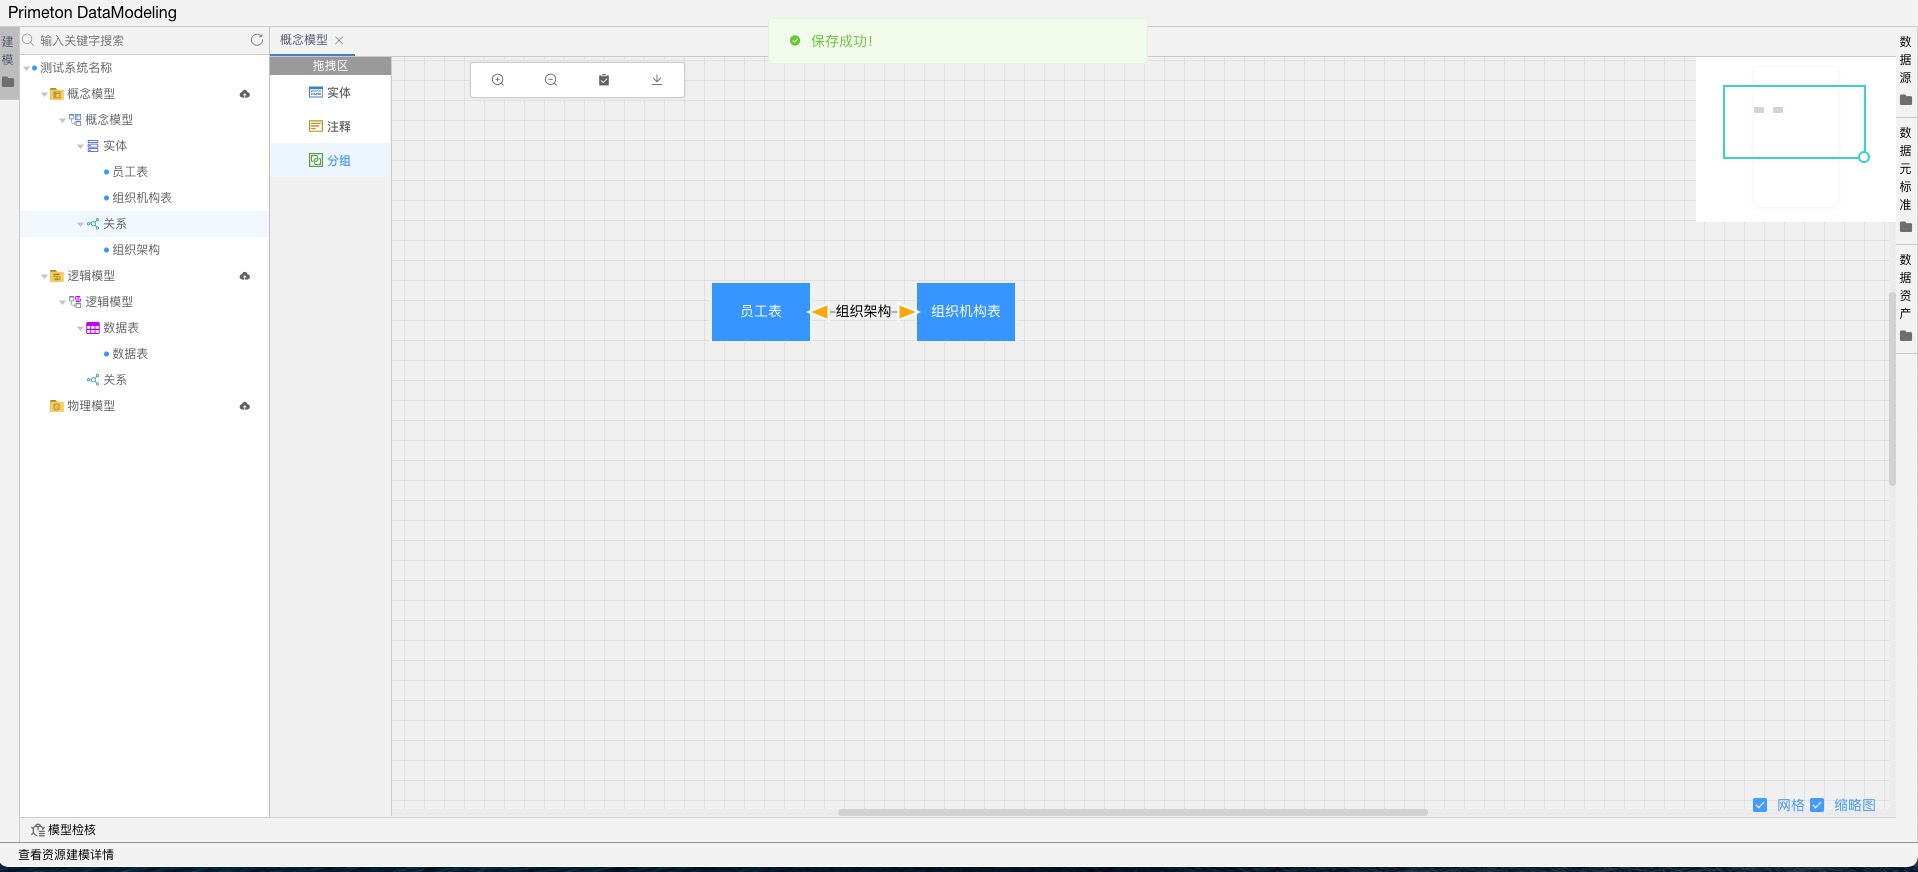Click the yellow 物理模型 folder icon in tree
1918x872 pixels.
[57, 406]
